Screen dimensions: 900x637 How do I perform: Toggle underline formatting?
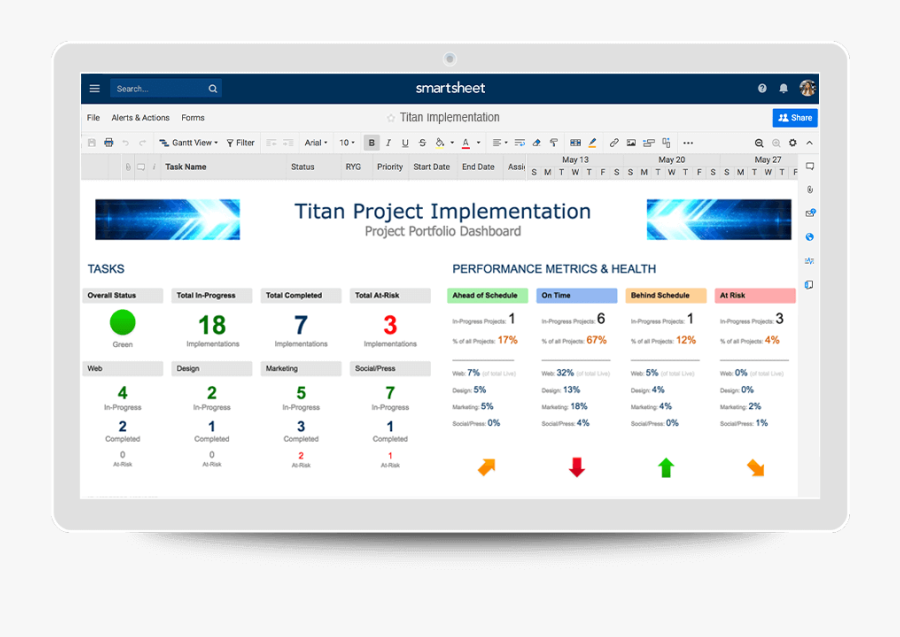tap(405, 143)
